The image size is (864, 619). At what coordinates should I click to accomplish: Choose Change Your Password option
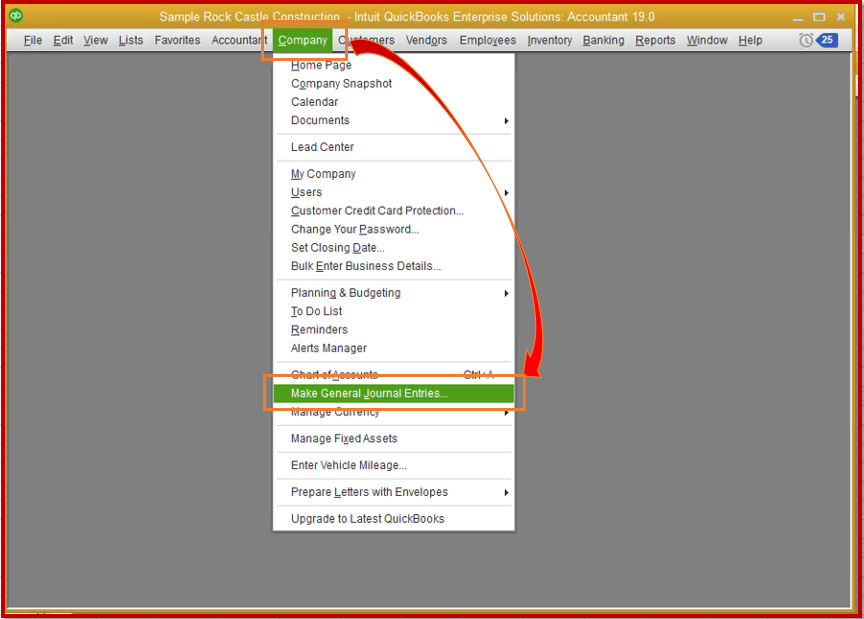[x=394, y=229]
